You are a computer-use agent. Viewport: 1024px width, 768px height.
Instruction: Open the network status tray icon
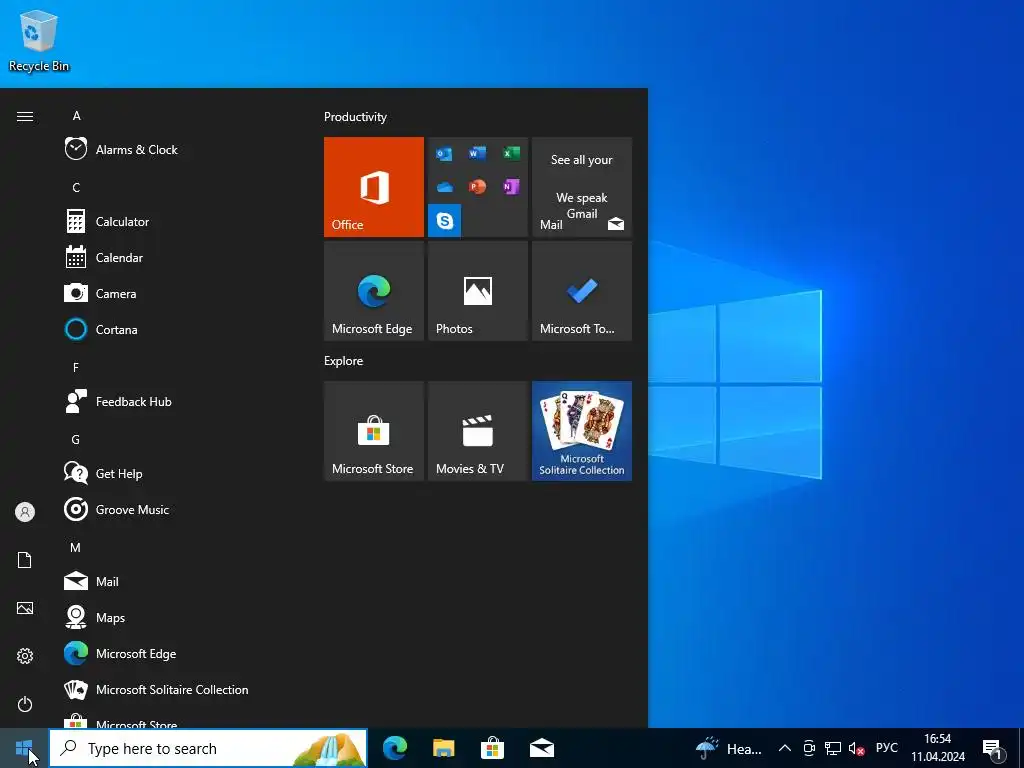[833, 748]
